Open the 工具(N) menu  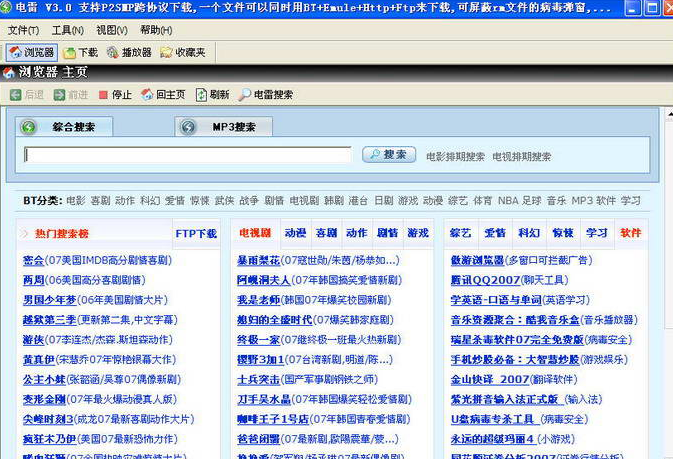[x=67, y=30]
